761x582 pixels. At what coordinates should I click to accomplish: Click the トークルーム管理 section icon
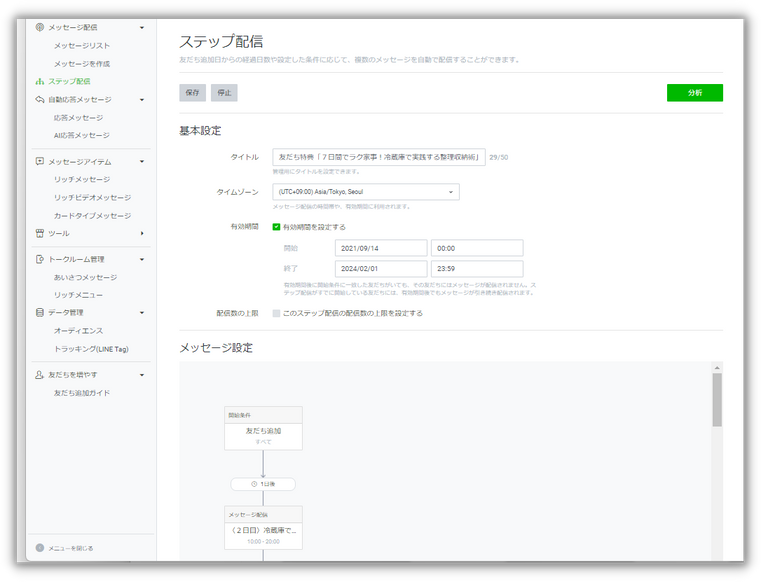tap(40, 259)
